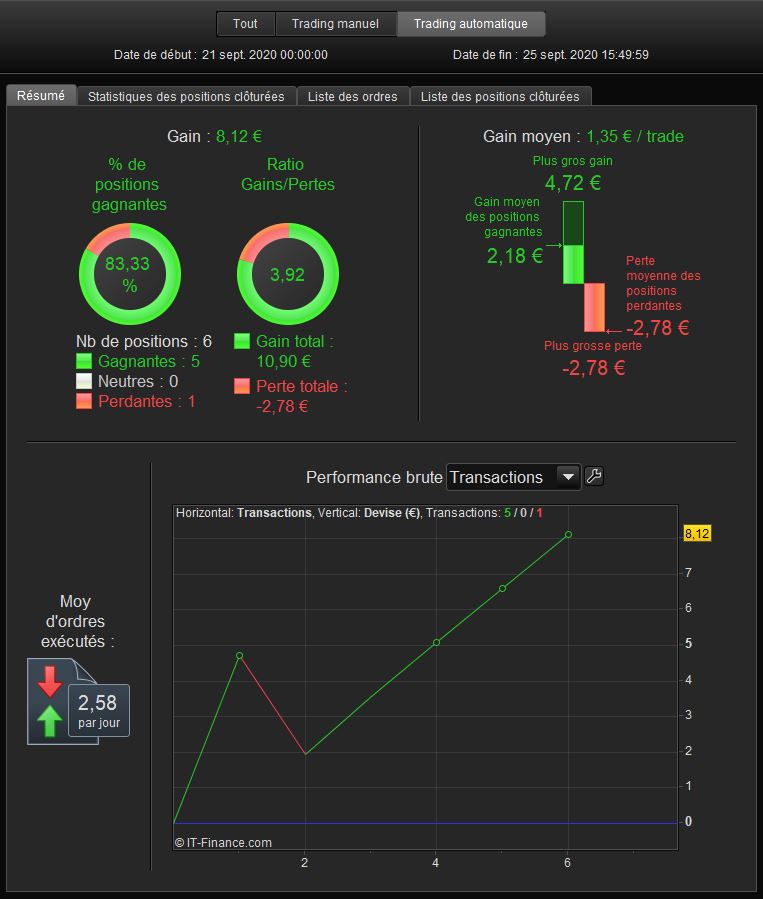Switch to Trading manuel filter
Image resolution: width=763 pixels, height=899 pixels.
pos(335,24)
